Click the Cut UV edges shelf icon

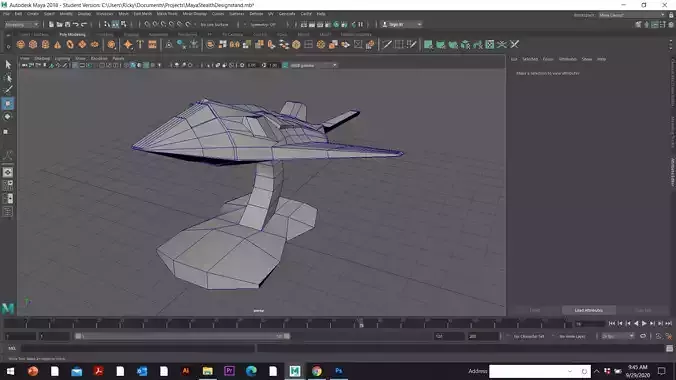pos(514,44)
